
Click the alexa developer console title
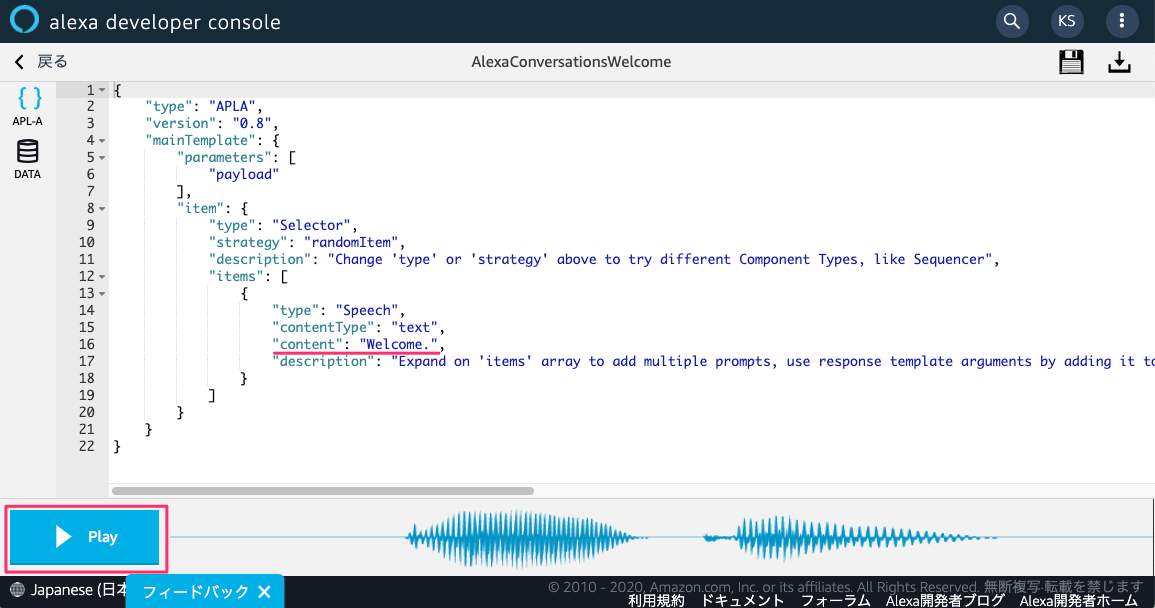pyautogui.click(x=165, y=22)
